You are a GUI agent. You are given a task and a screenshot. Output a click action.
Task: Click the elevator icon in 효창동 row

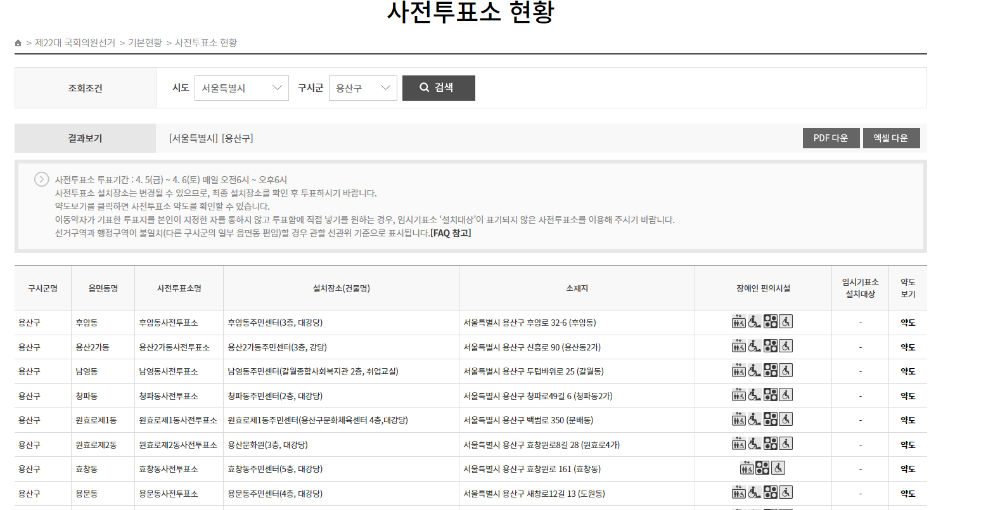[747, 469]
